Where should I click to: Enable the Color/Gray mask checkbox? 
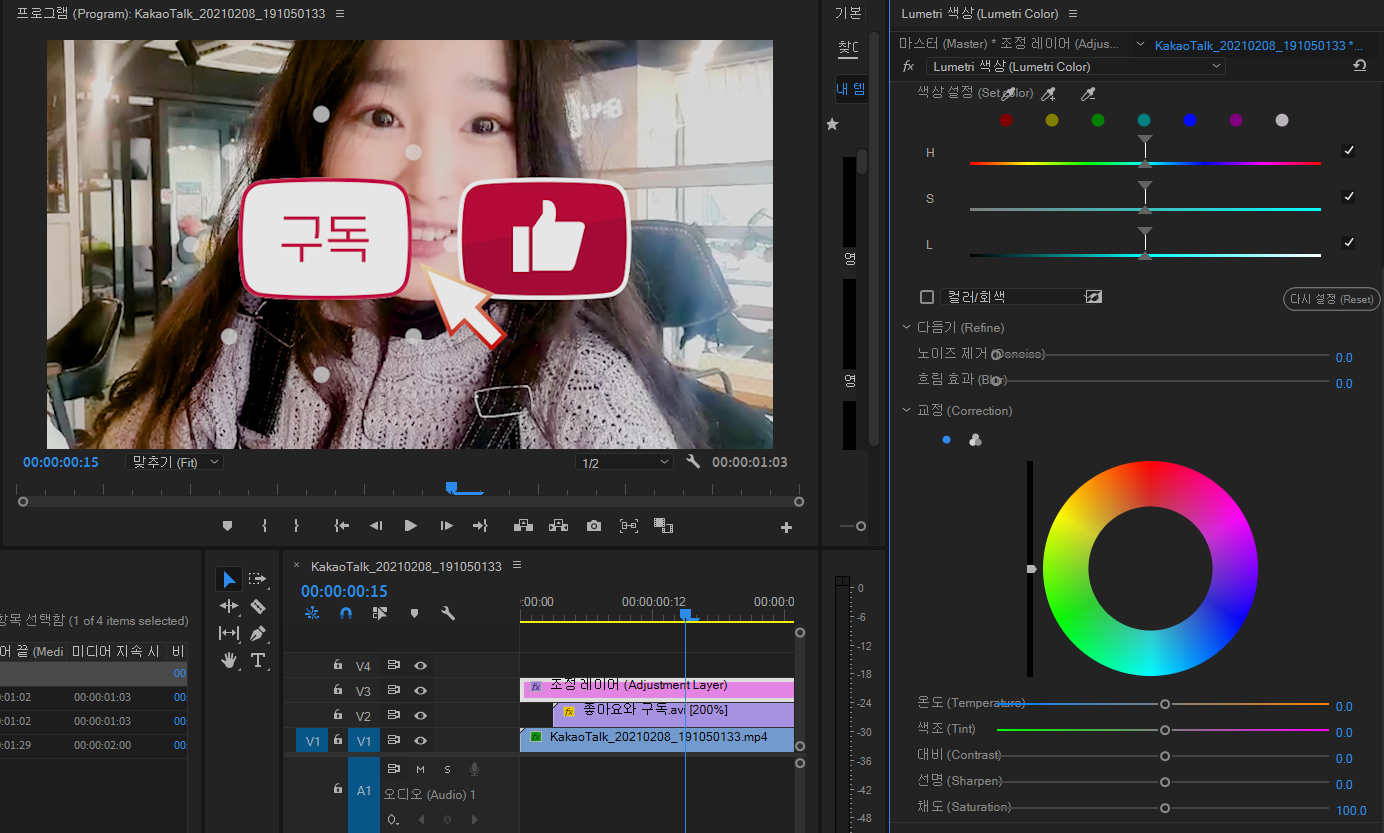tap(927, 297)
